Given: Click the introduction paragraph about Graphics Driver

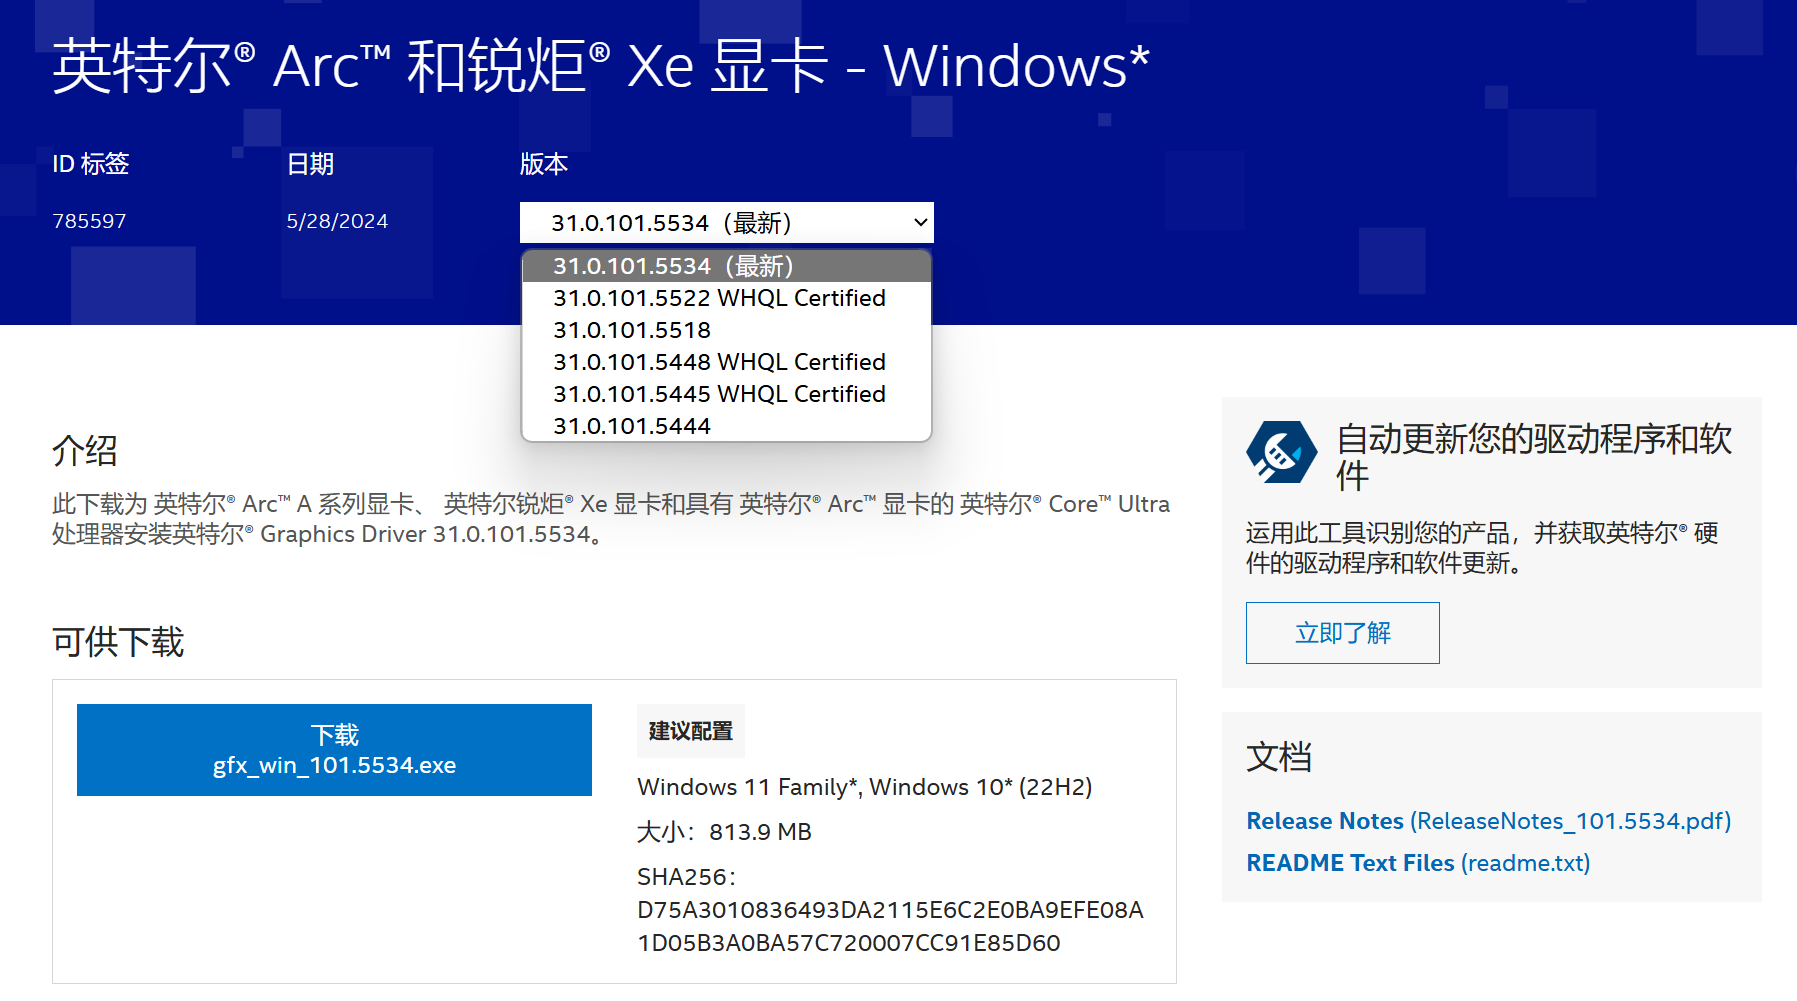Looking at the screenshot, I should pyautogui.click(x=611, y=519).
